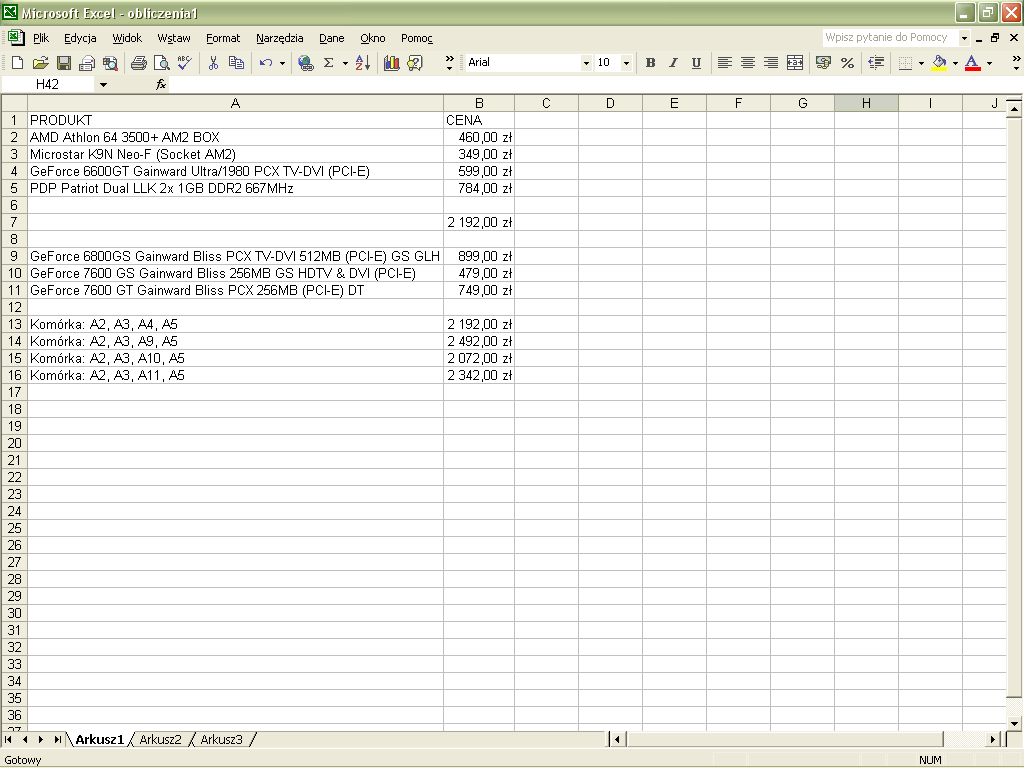Open the Edycja menu

click(80, 38)
